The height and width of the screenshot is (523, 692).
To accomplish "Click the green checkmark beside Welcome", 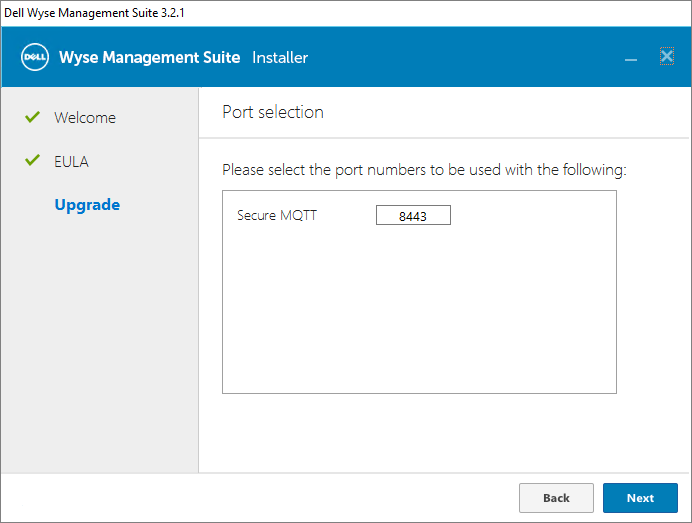I will pos(32,117).
